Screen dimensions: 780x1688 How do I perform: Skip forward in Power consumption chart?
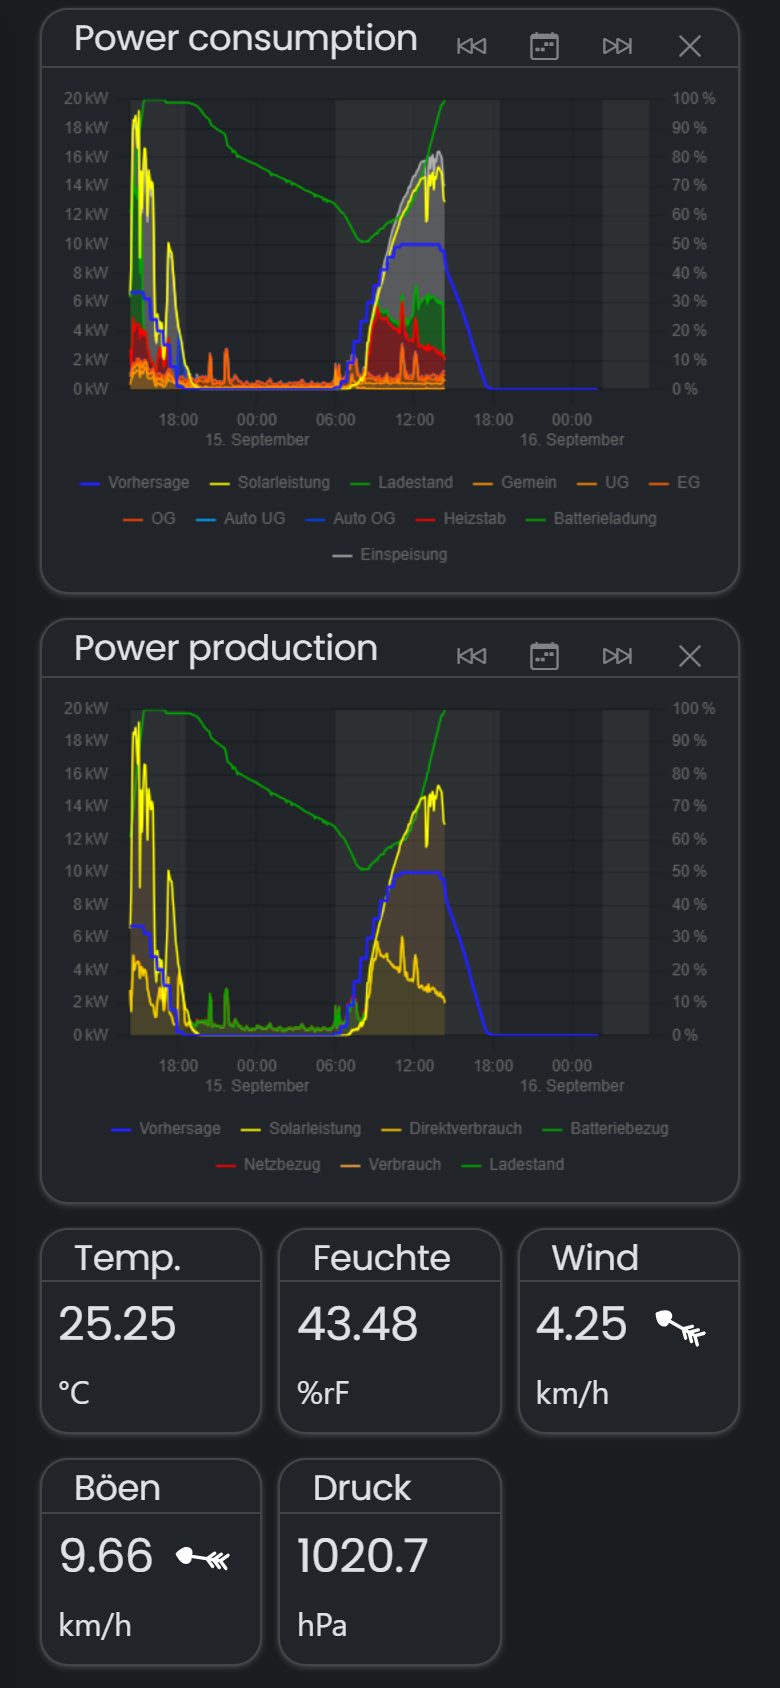click(x=617, y=46)
